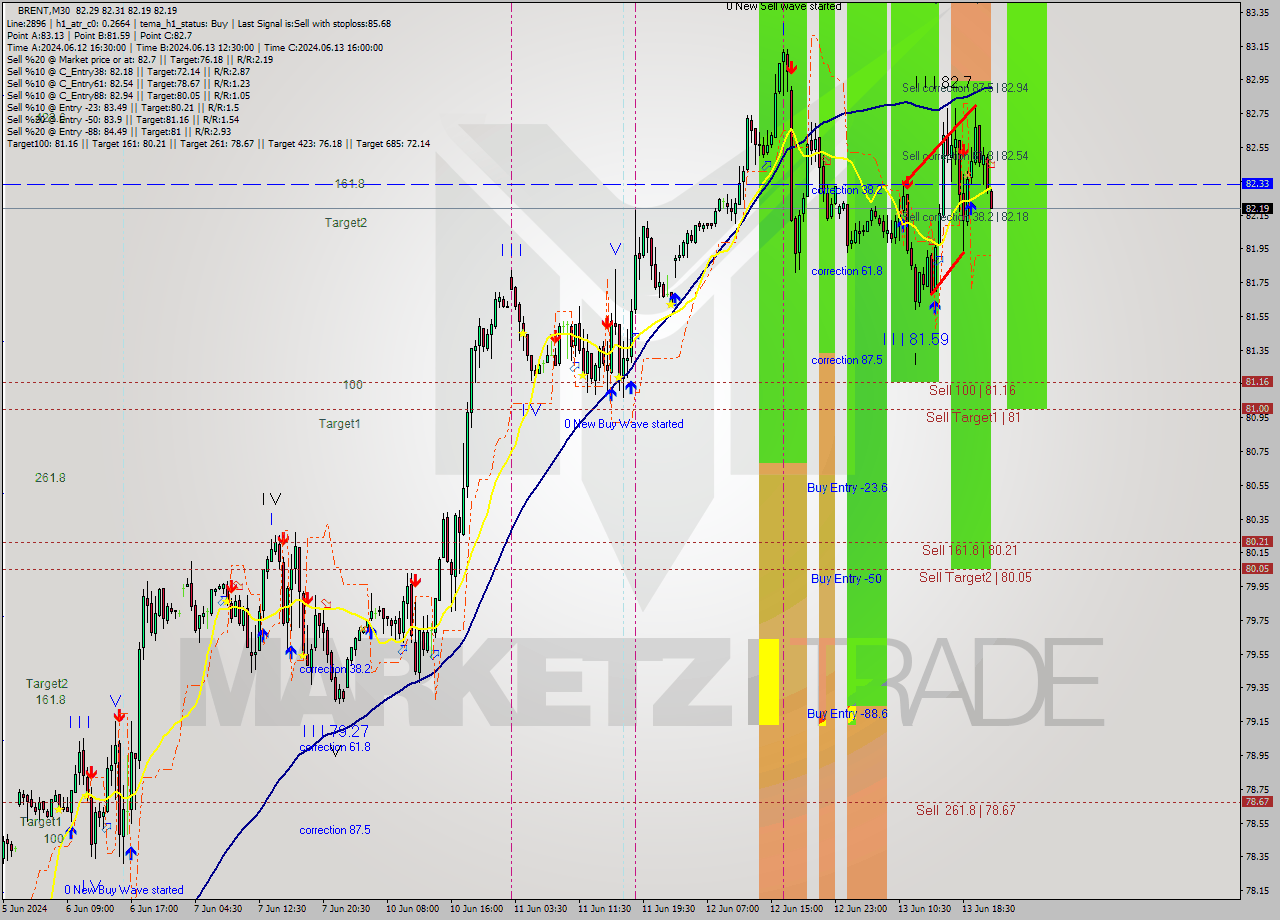The width and height of the screenshot is (1280, 920).
Task: Click the red 81.00 price tag
Action: point(1256,409)
